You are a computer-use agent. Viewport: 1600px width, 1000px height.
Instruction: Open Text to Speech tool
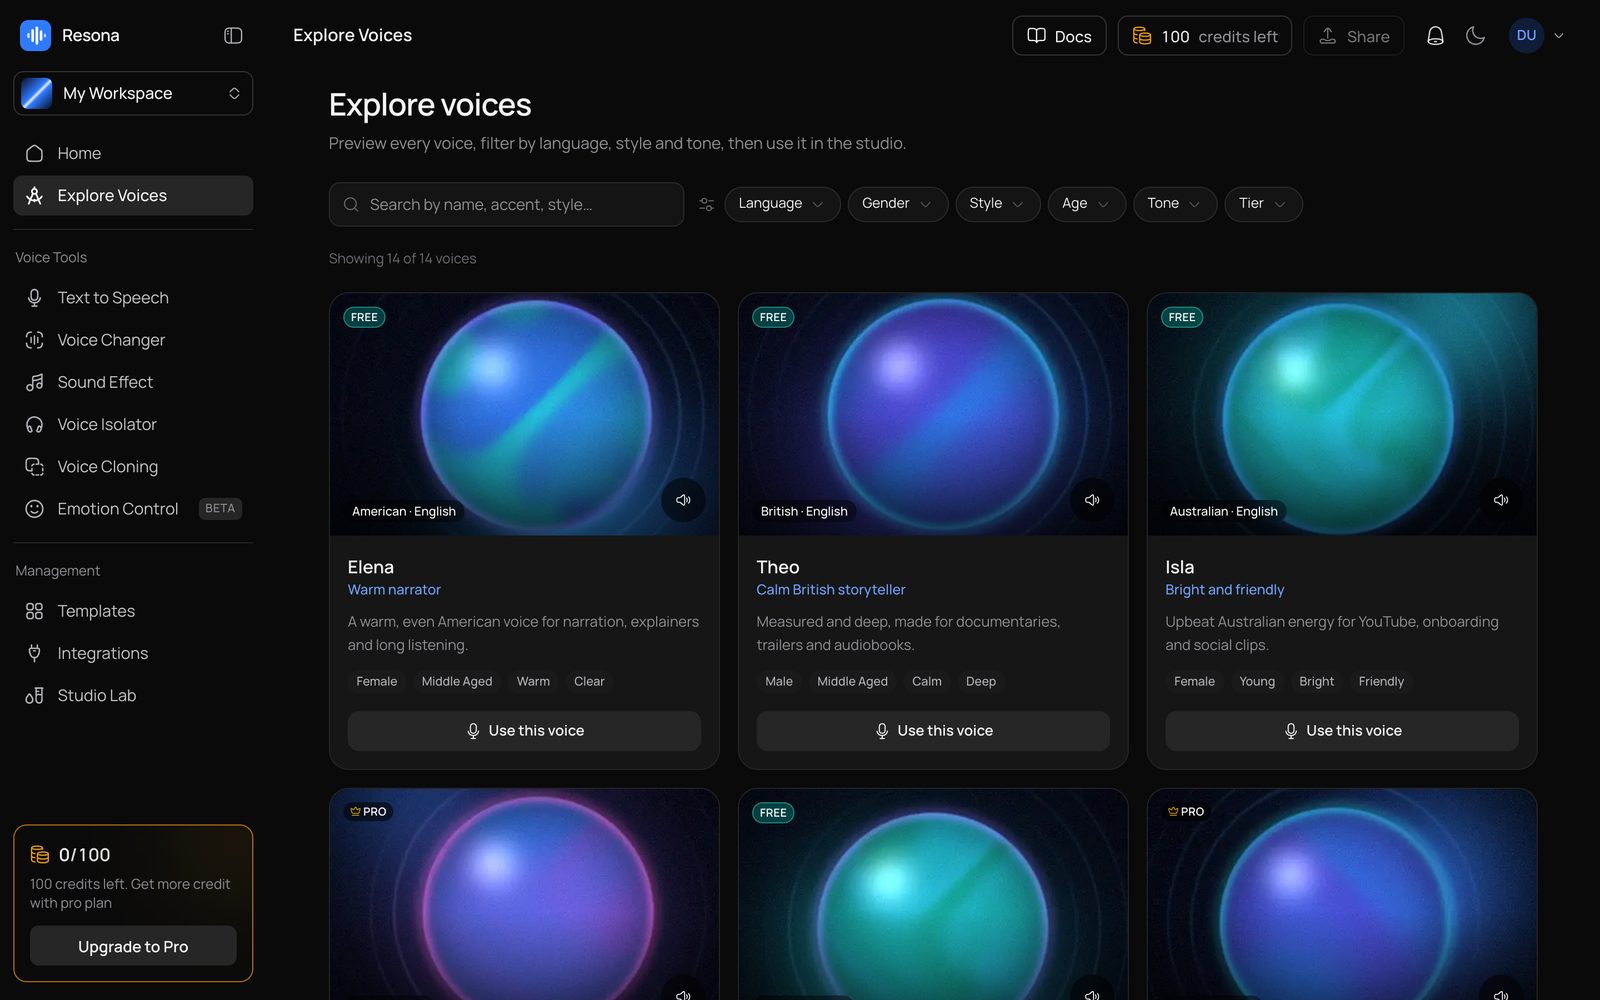[133, 298]
